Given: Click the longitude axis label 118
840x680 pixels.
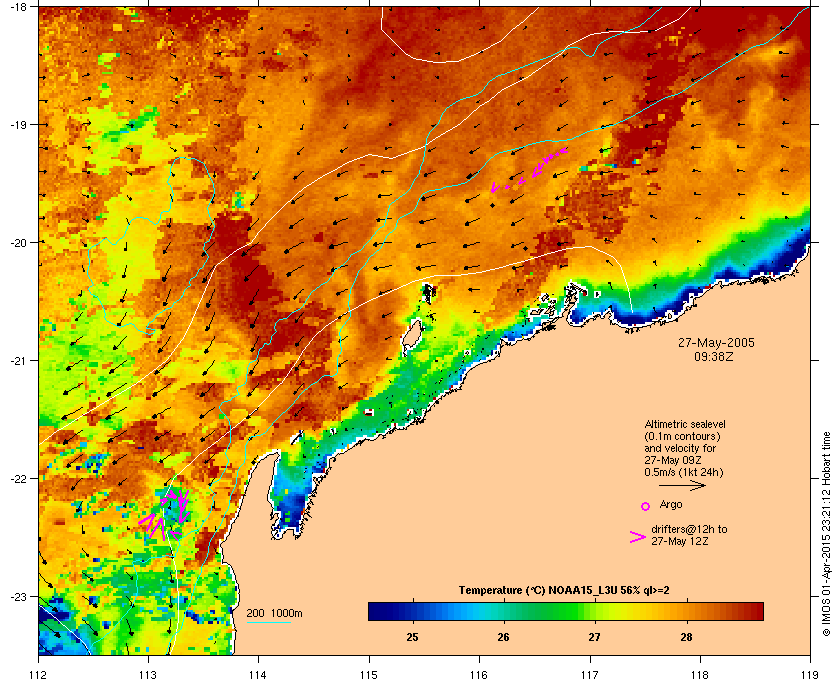Looking at the screenshot, I should 700,675.
